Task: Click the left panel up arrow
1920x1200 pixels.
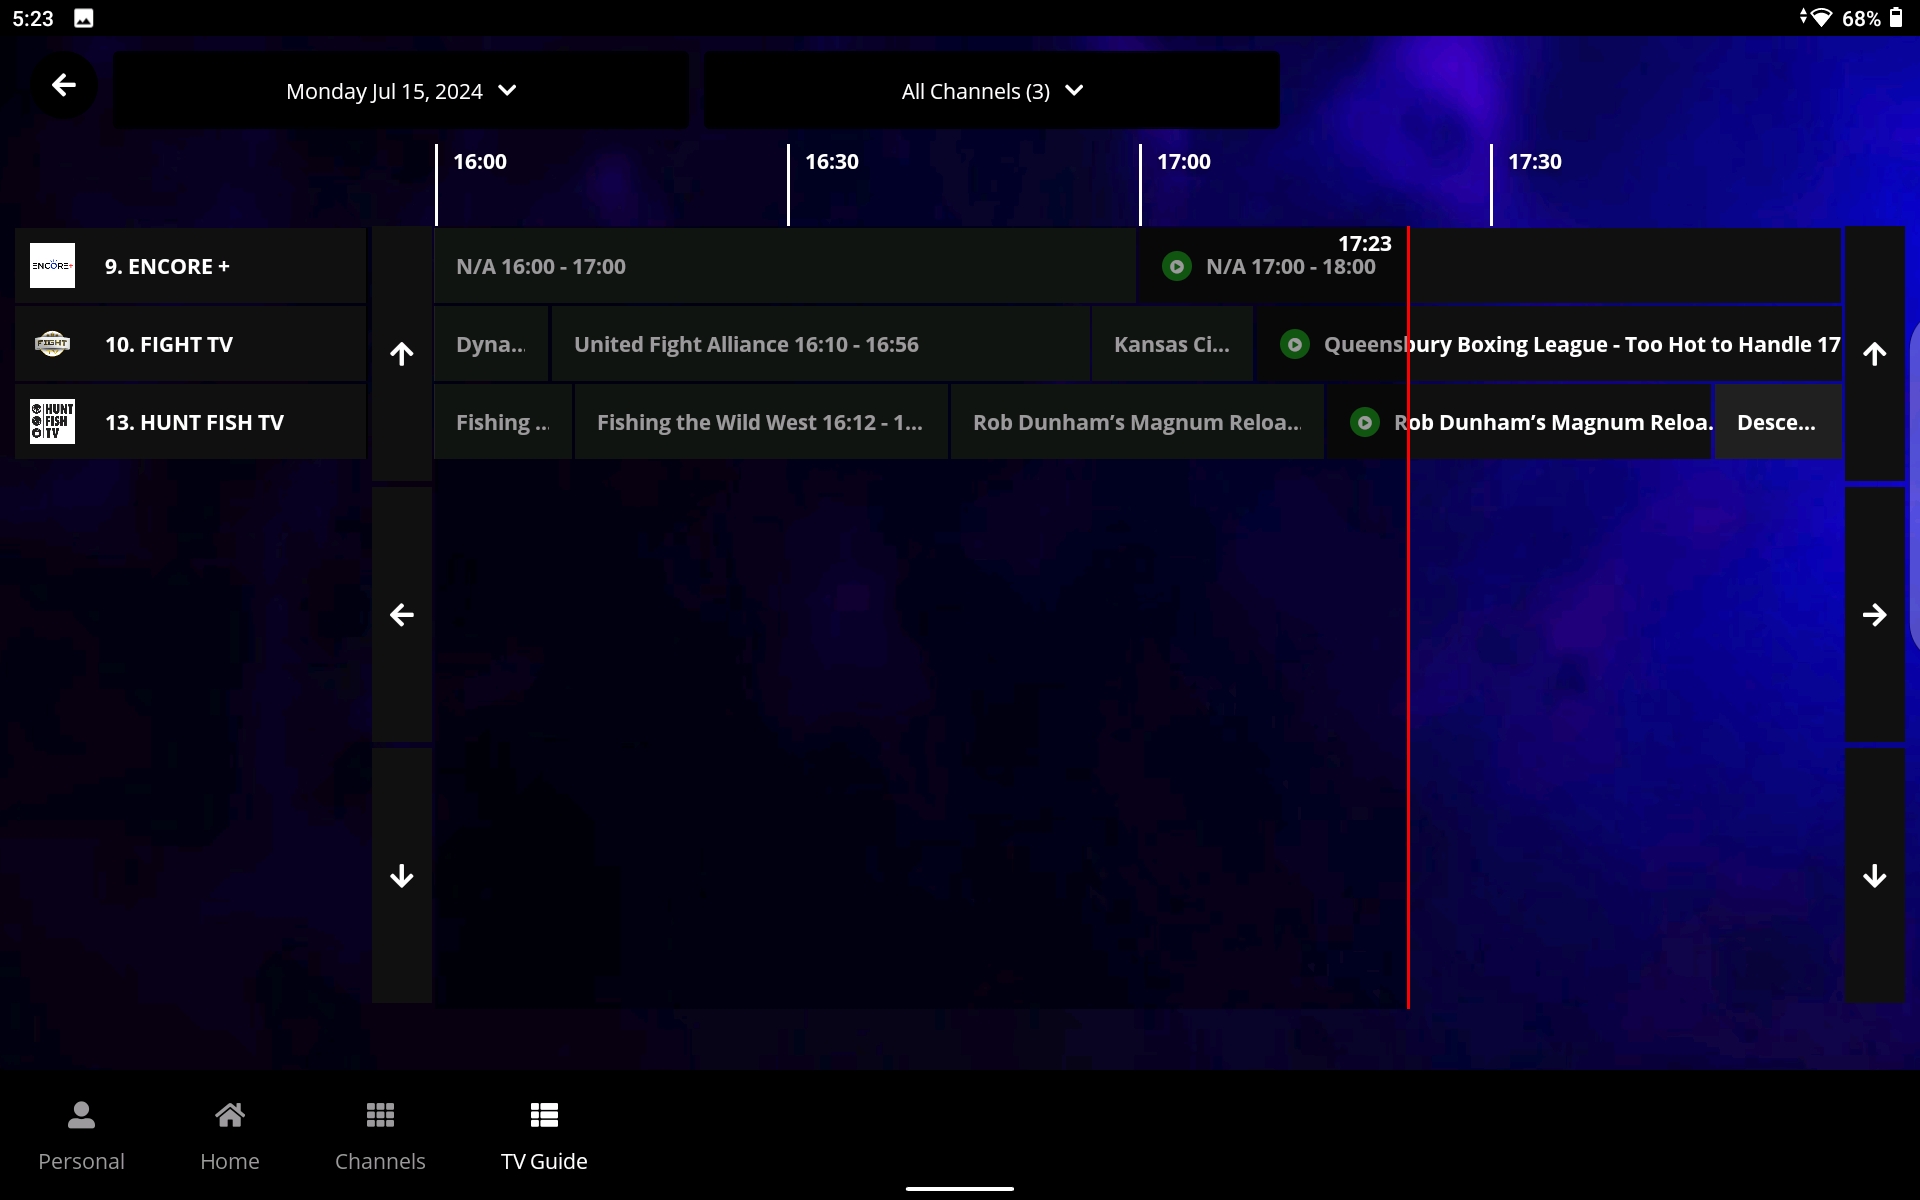Action: 402,354
